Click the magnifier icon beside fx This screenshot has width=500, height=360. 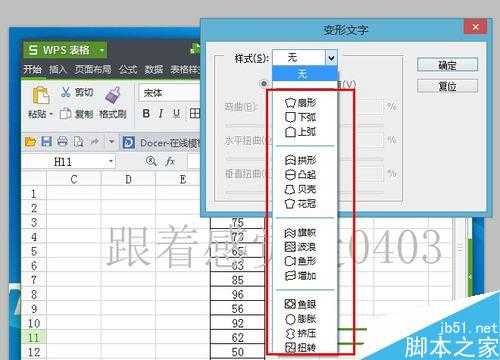151,161
